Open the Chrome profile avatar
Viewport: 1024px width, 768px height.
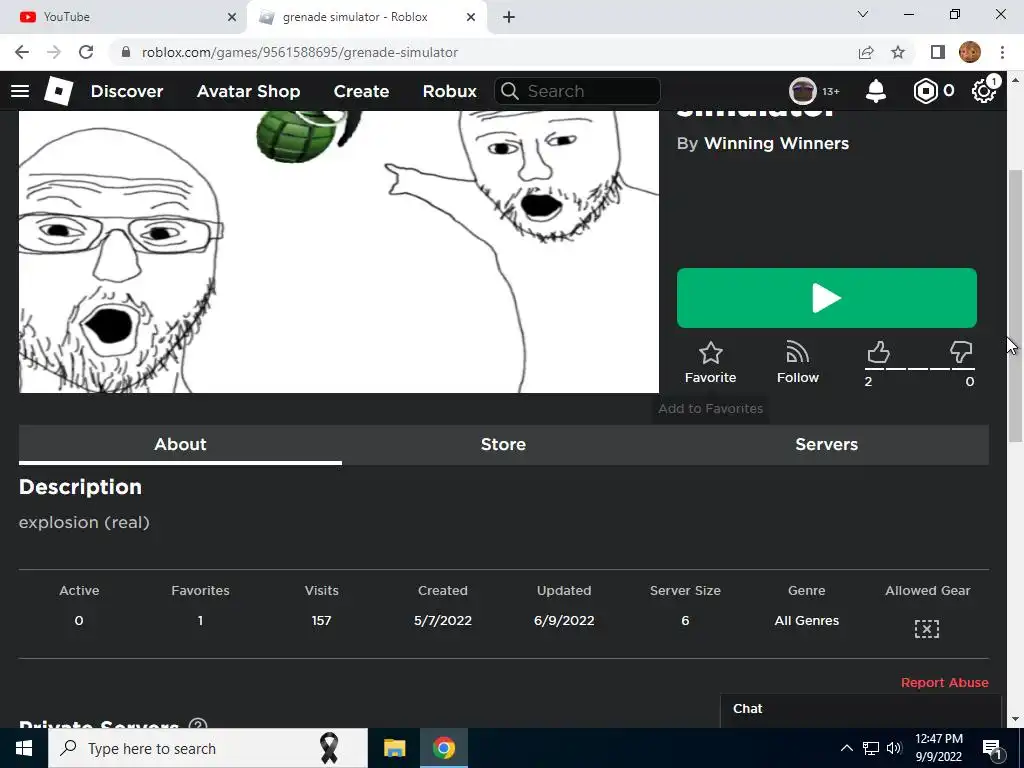[970, 52]
